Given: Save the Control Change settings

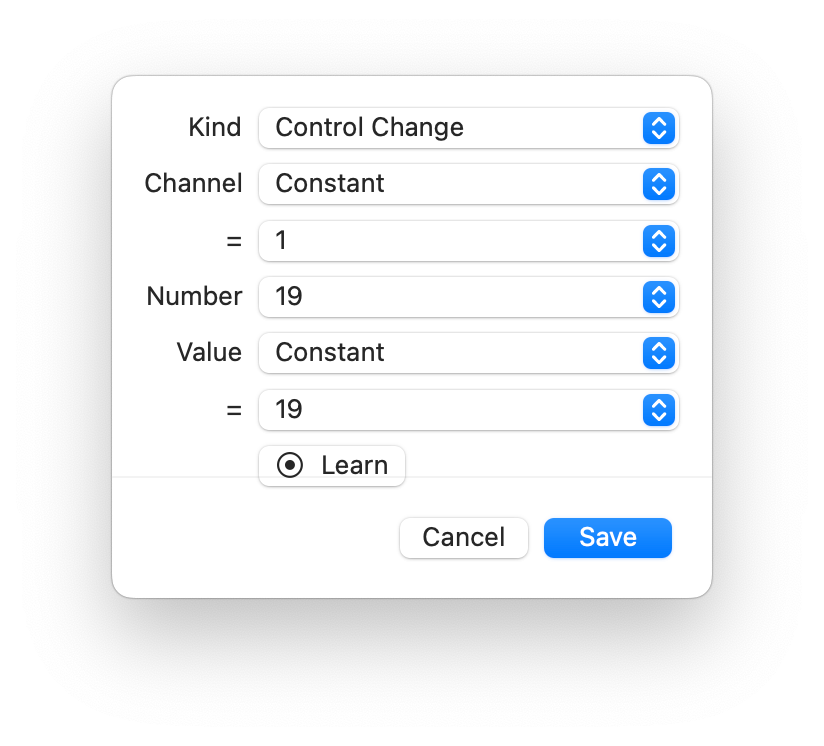Looking at the screenshot, I should pos(607,538).
